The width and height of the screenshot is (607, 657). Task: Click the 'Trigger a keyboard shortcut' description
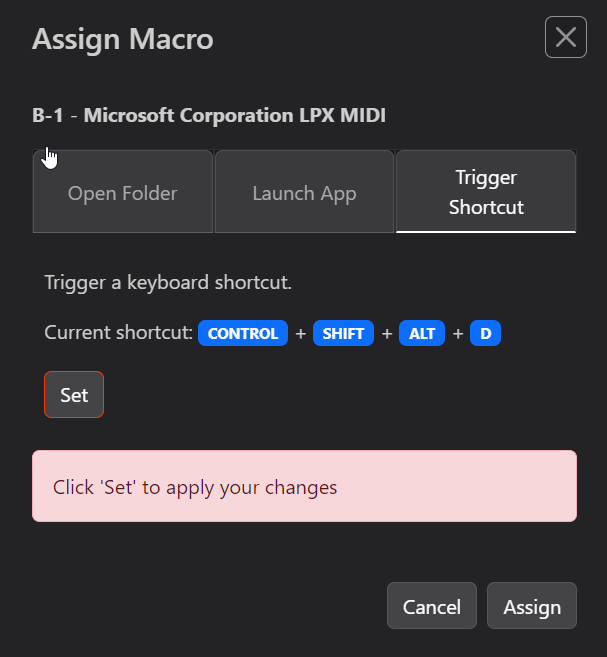168,283
